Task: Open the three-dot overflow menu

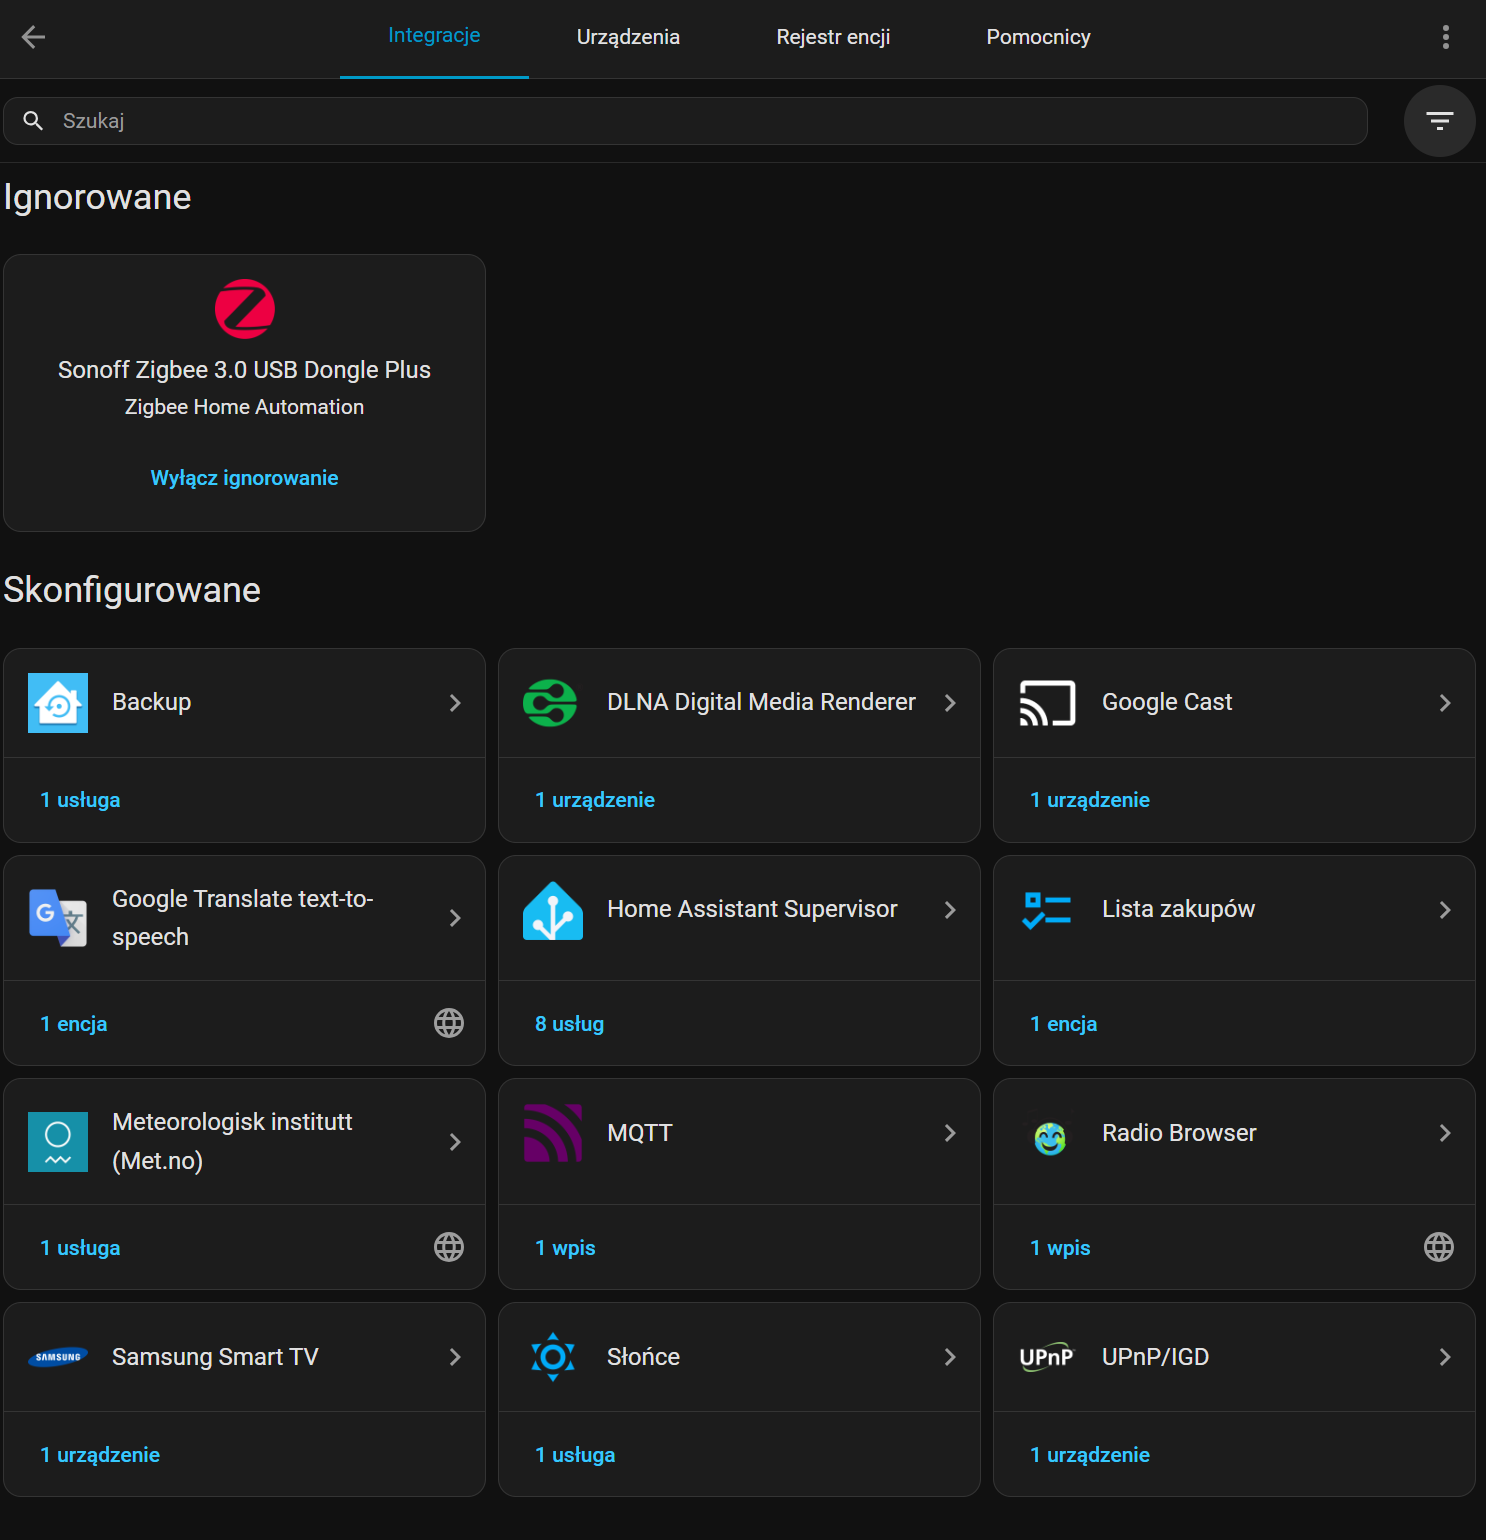Action: point(1445,38)
